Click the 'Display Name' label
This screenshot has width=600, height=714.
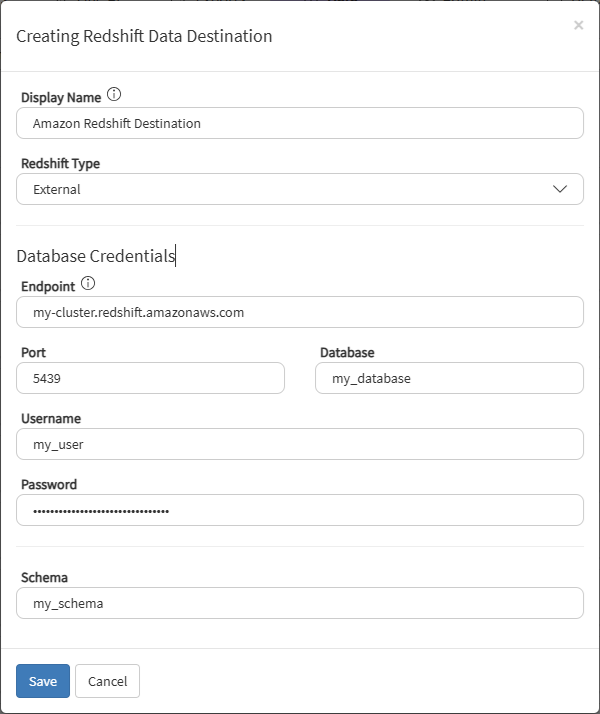click(61, 97)
